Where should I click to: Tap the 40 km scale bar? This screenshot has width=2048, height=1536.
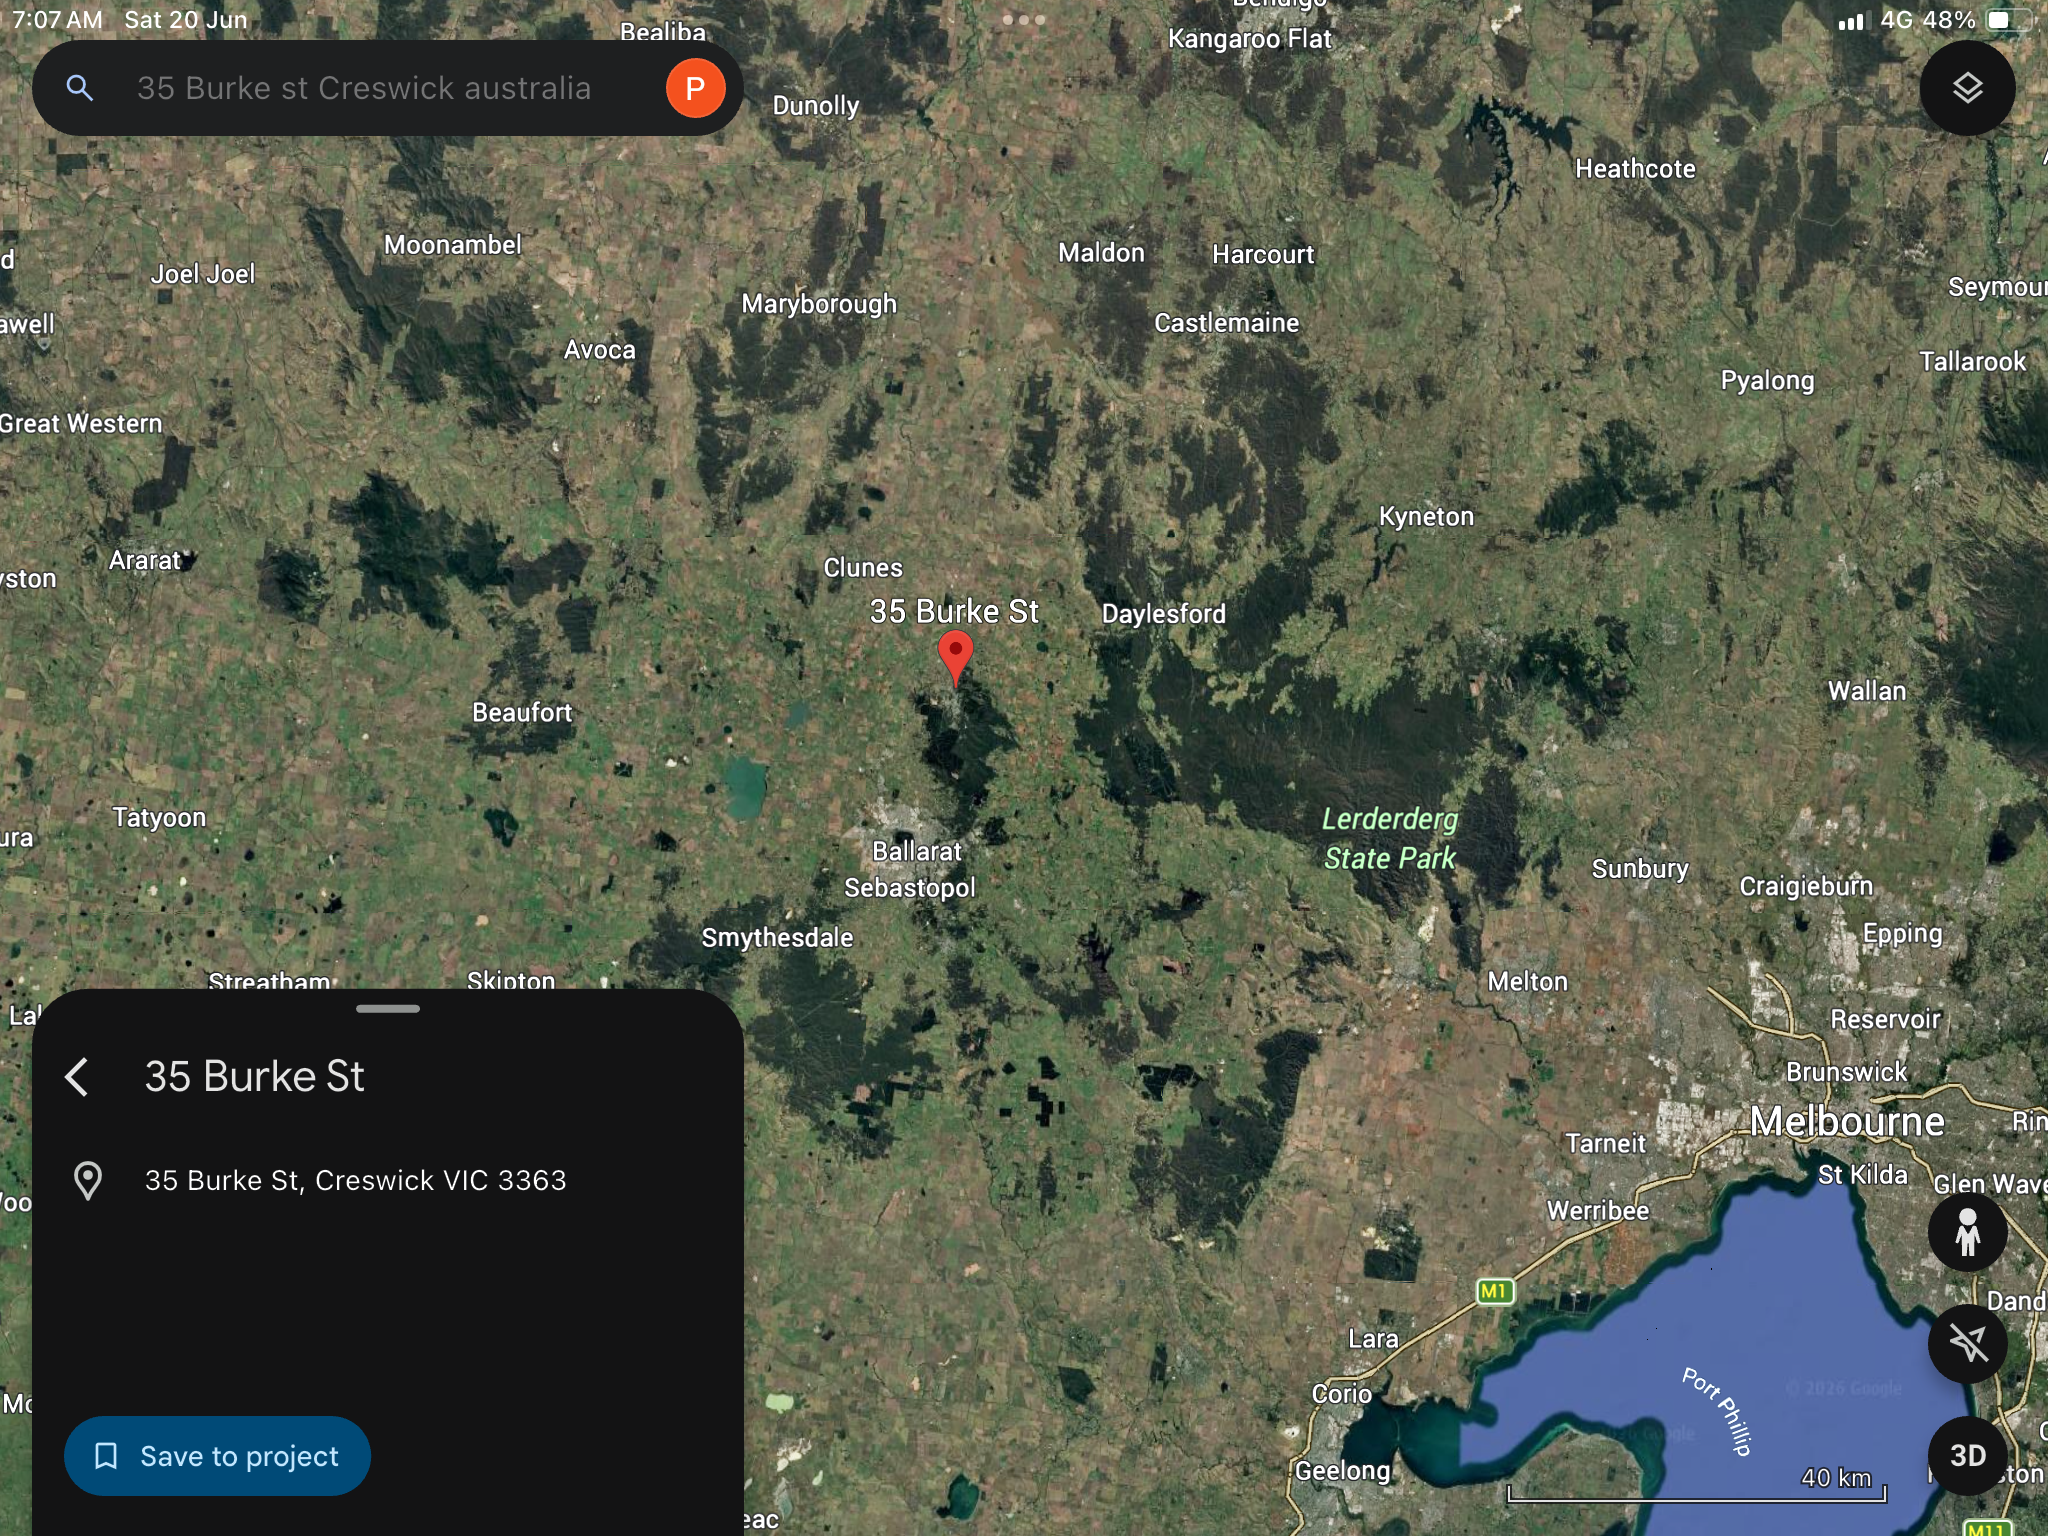pos(1697,1488)
